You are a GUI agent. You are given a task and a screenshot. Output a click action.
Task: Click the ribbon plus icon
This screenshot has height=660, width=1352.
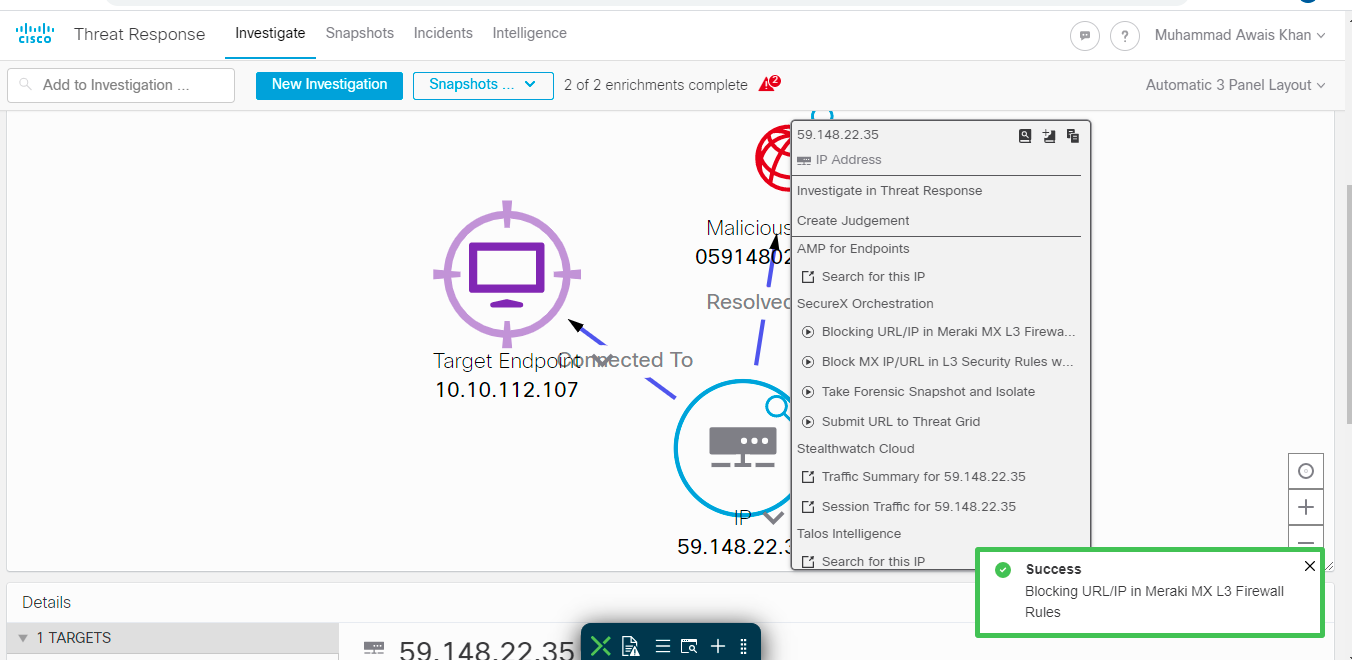tap(717, 646)
